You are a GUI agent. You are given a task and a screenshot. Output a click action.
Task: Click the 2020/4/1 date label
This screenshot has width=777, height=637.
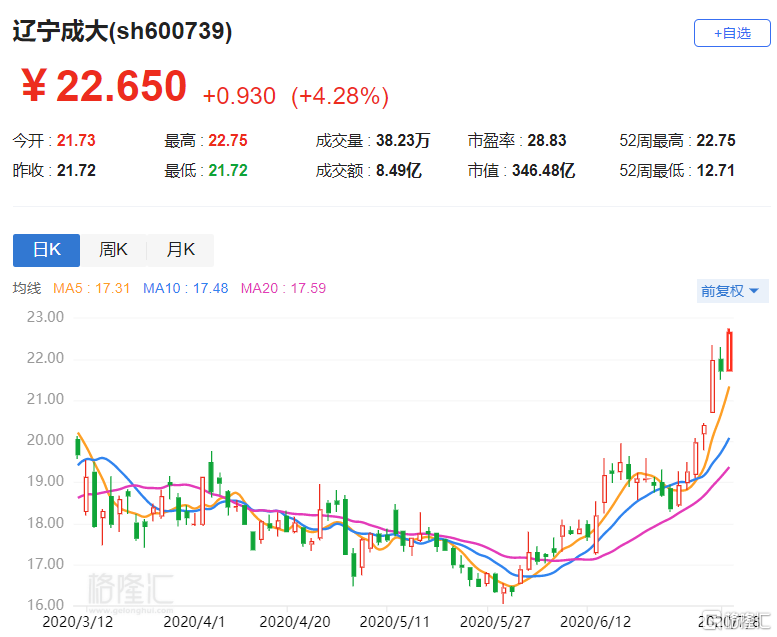click(x=194, y=622)
